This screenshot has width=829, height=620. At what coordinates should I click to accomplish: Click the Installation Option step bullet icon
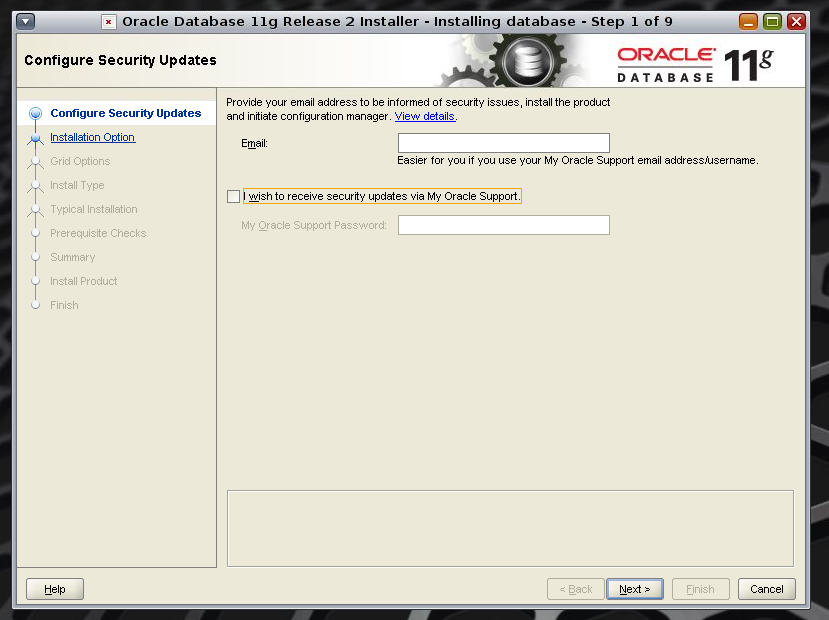[x=35, y=138]
